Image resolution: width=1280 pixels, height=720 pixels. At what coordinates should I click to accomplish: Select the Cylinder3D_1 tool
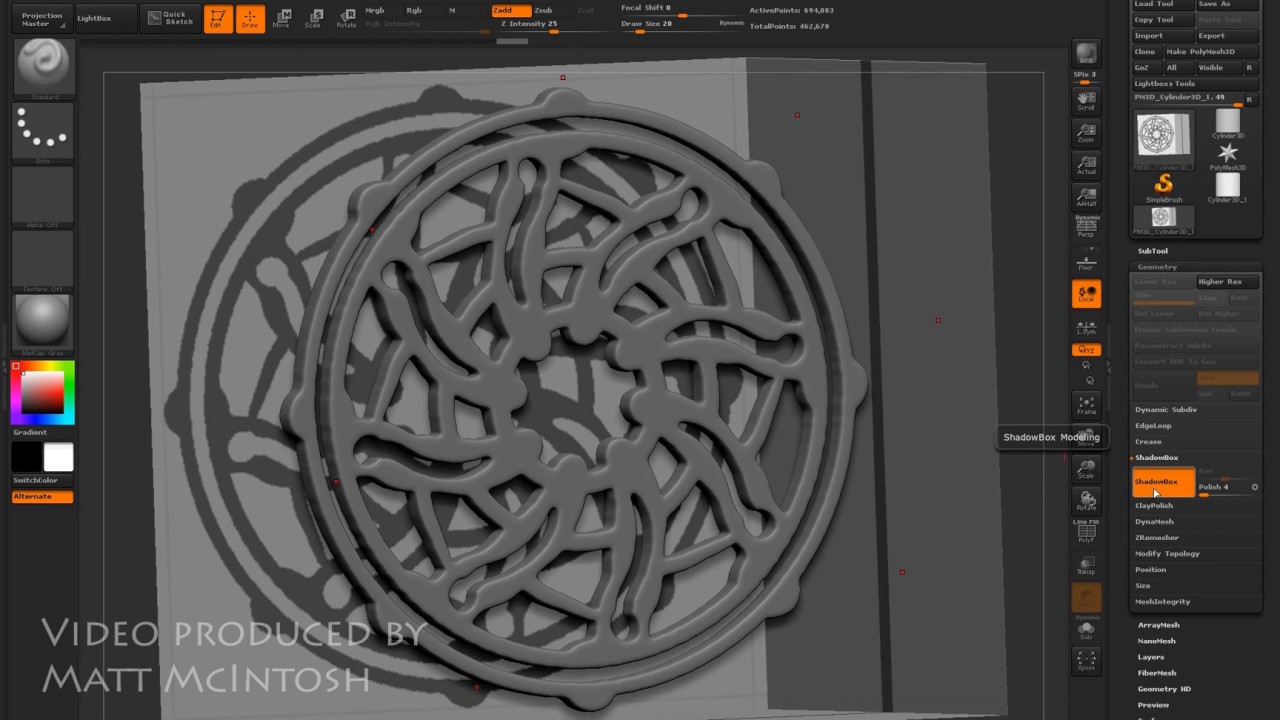click(x=1227, y=187)
